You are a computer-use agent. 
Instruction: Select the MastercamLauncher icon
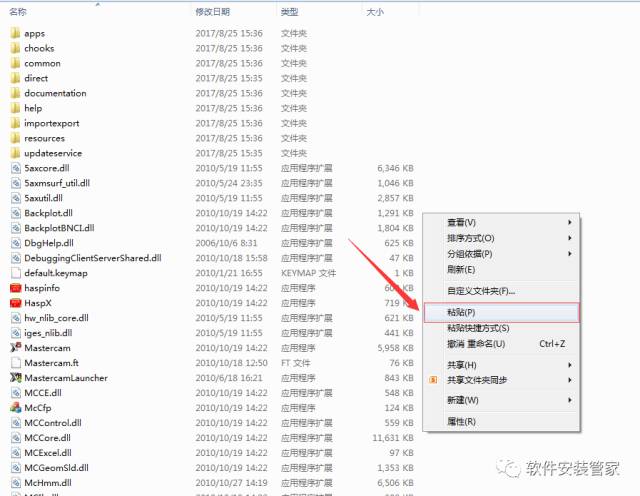pyautogui.click(x=15, y=378)
